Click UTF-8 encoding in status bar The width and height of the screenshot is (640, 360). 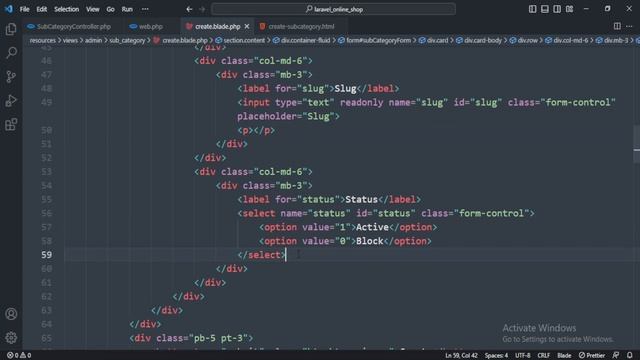(x=522, y=355)
